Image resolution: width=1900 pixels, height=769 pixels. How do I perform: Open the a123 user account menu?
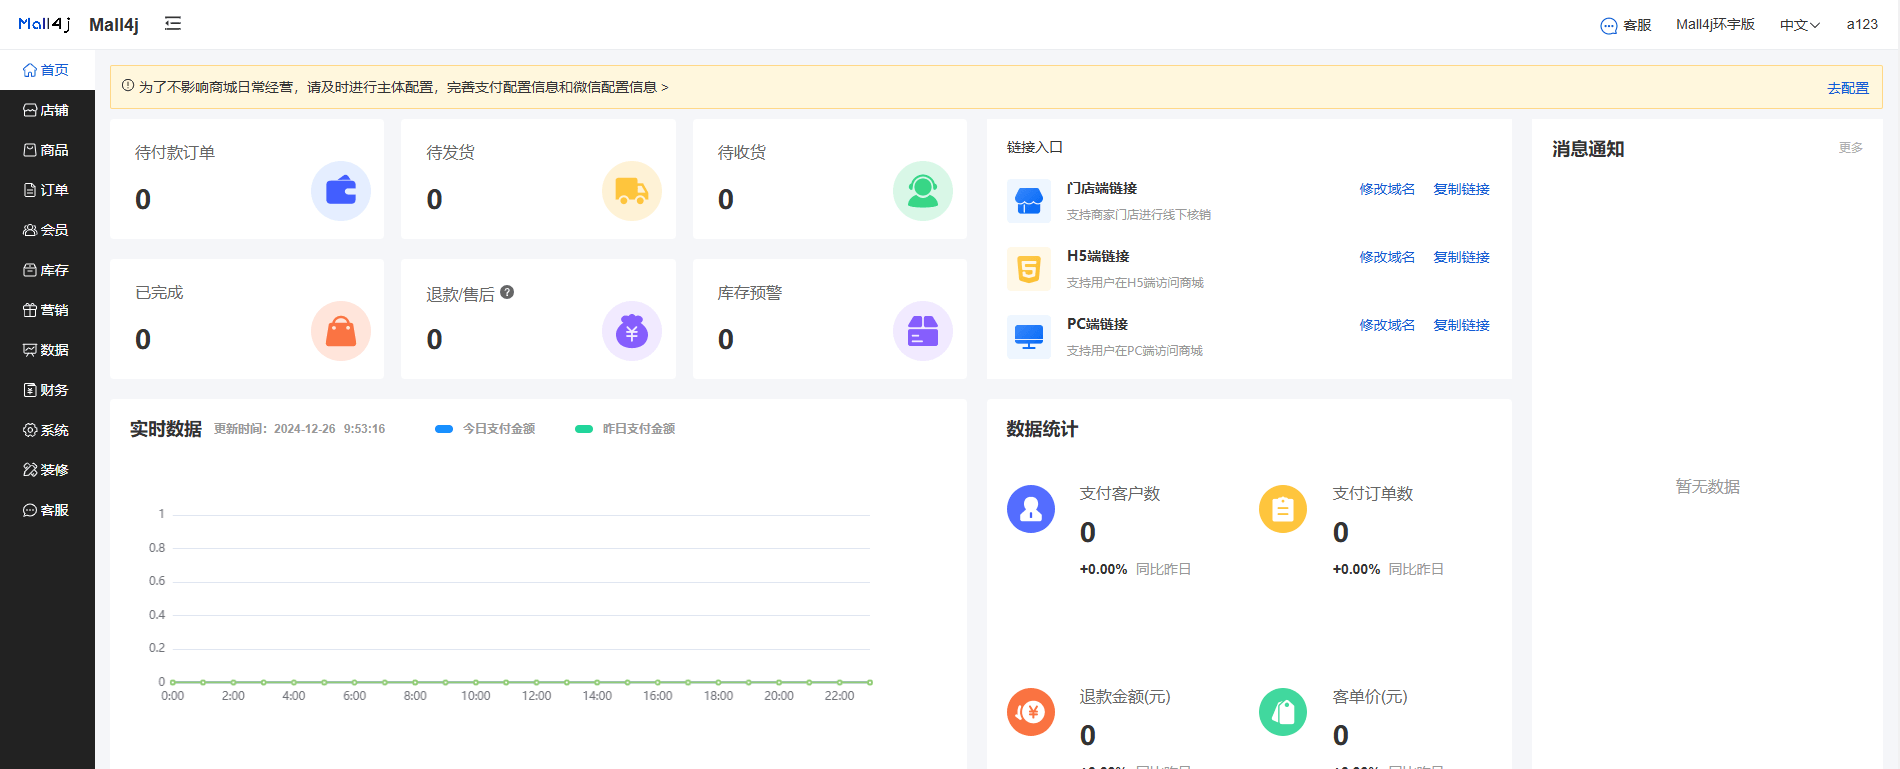click(1862, 24)
